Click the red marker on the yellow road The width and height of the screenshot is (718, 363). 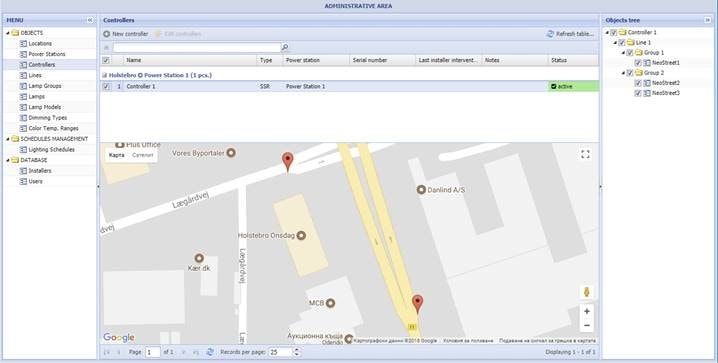point(417,303)
